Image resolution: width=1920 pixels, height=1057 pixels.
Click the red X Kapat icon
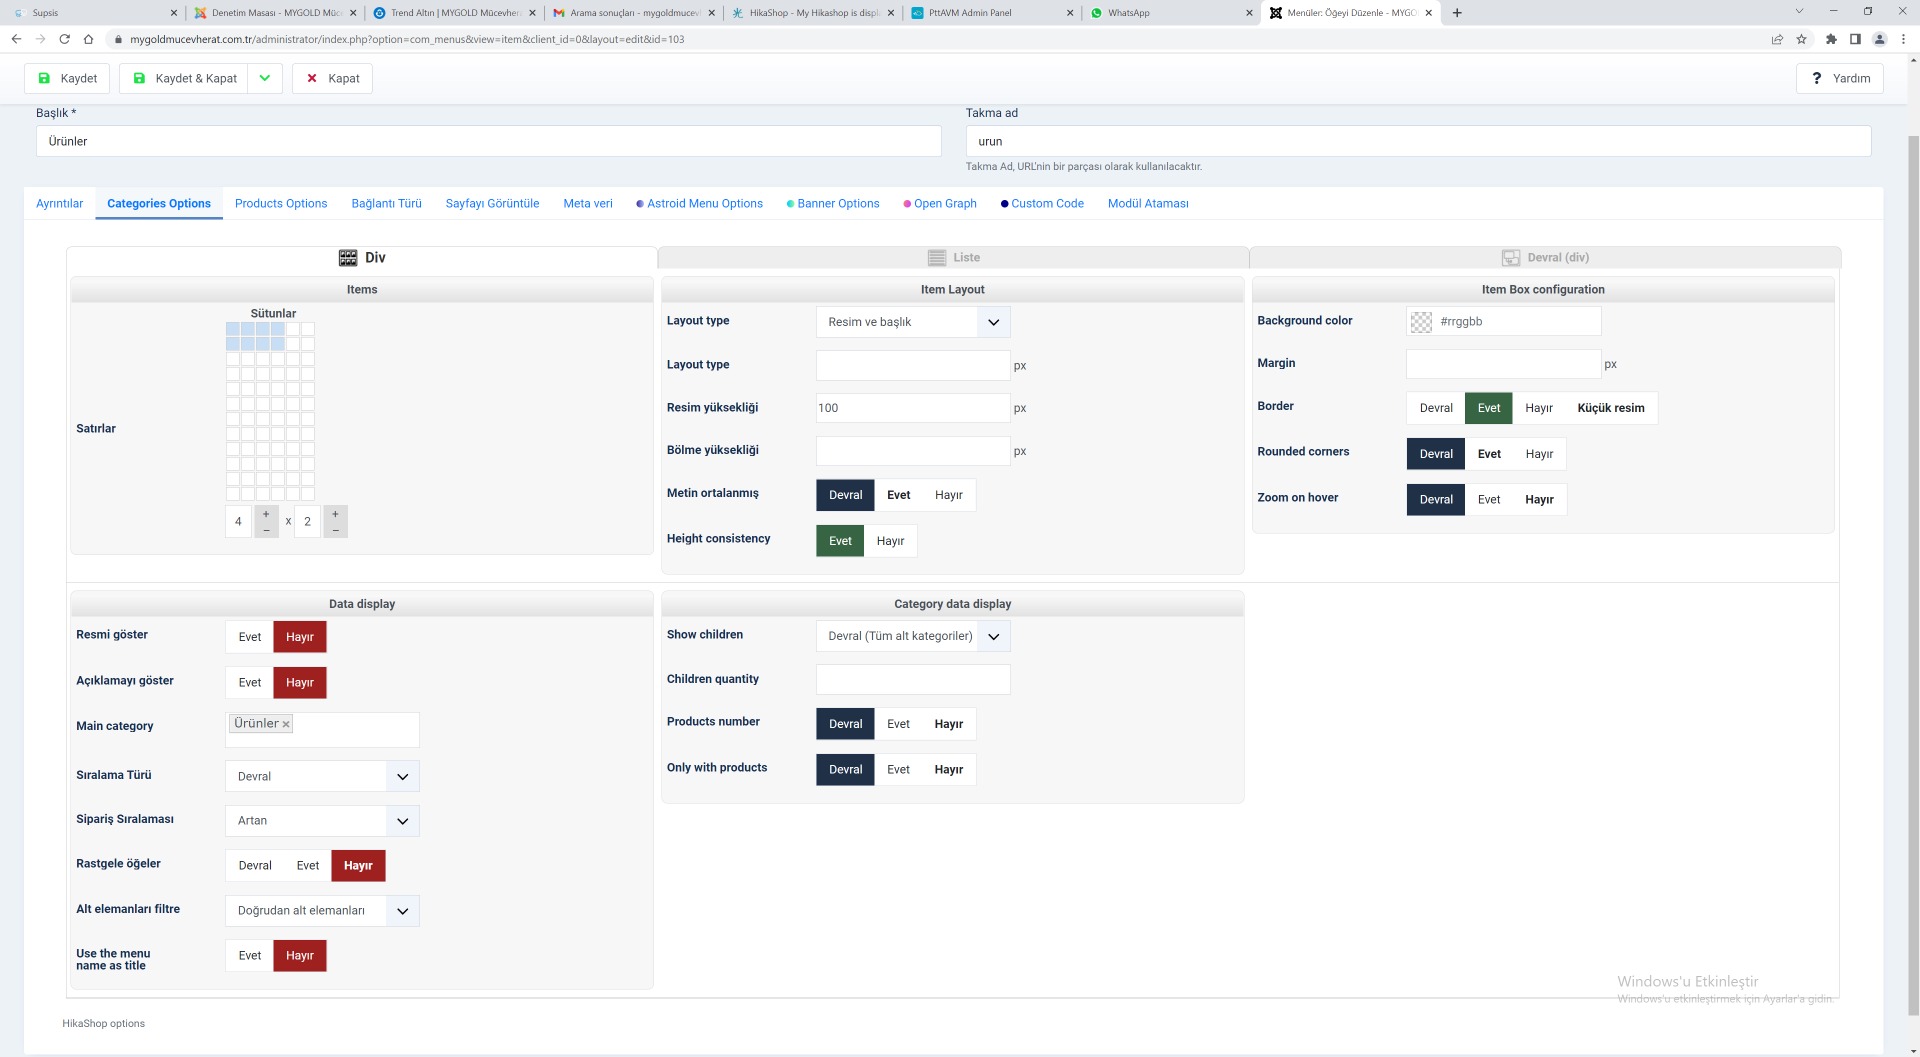pyautogui.click(x=312, y=78)
